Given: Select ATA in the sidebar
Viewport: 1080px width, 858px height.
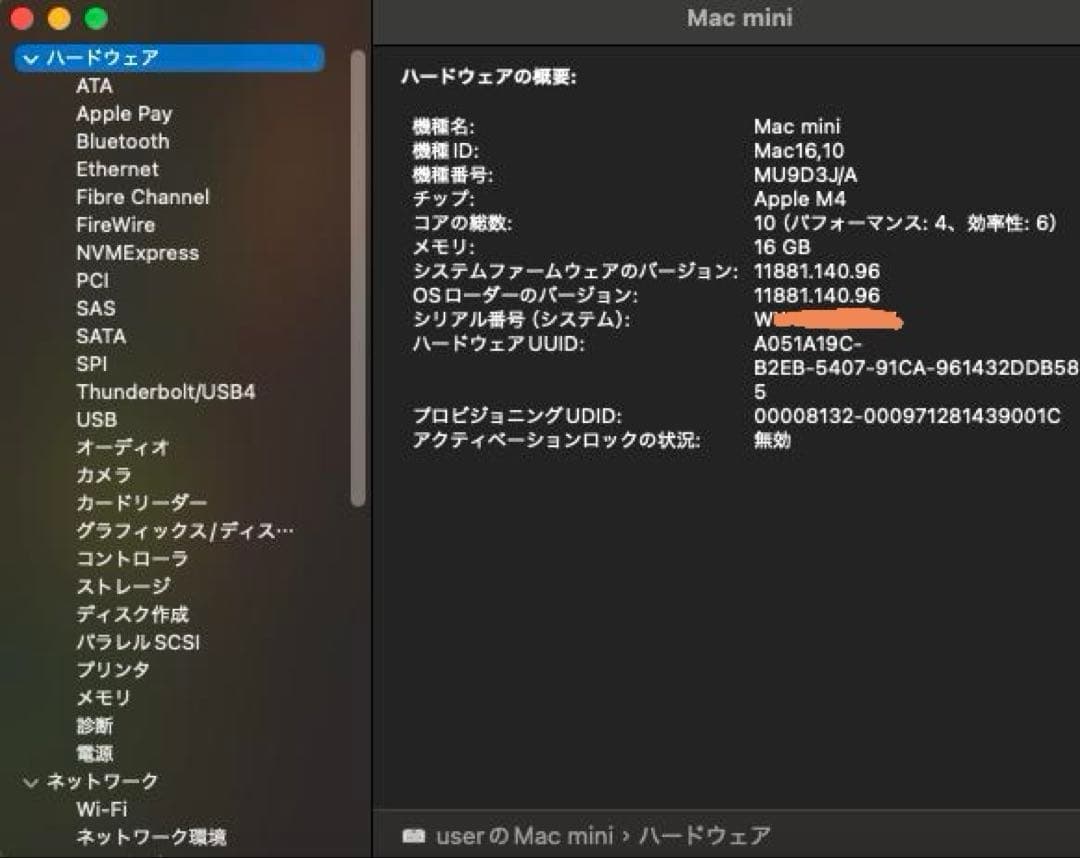Looking at the screenshot, I should pos(94,86).
